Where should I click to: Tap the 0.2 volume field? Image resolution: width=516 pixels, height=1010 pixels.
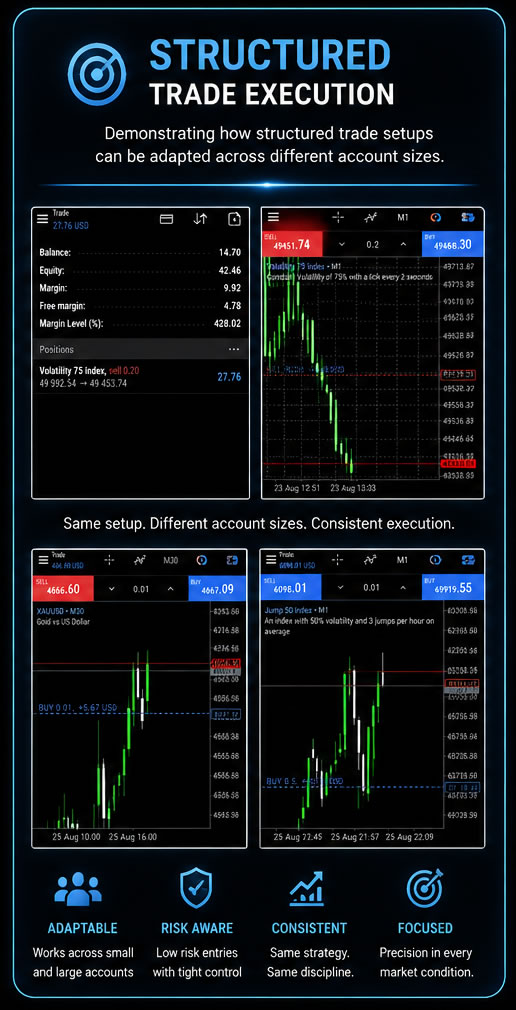coord(372,245)
